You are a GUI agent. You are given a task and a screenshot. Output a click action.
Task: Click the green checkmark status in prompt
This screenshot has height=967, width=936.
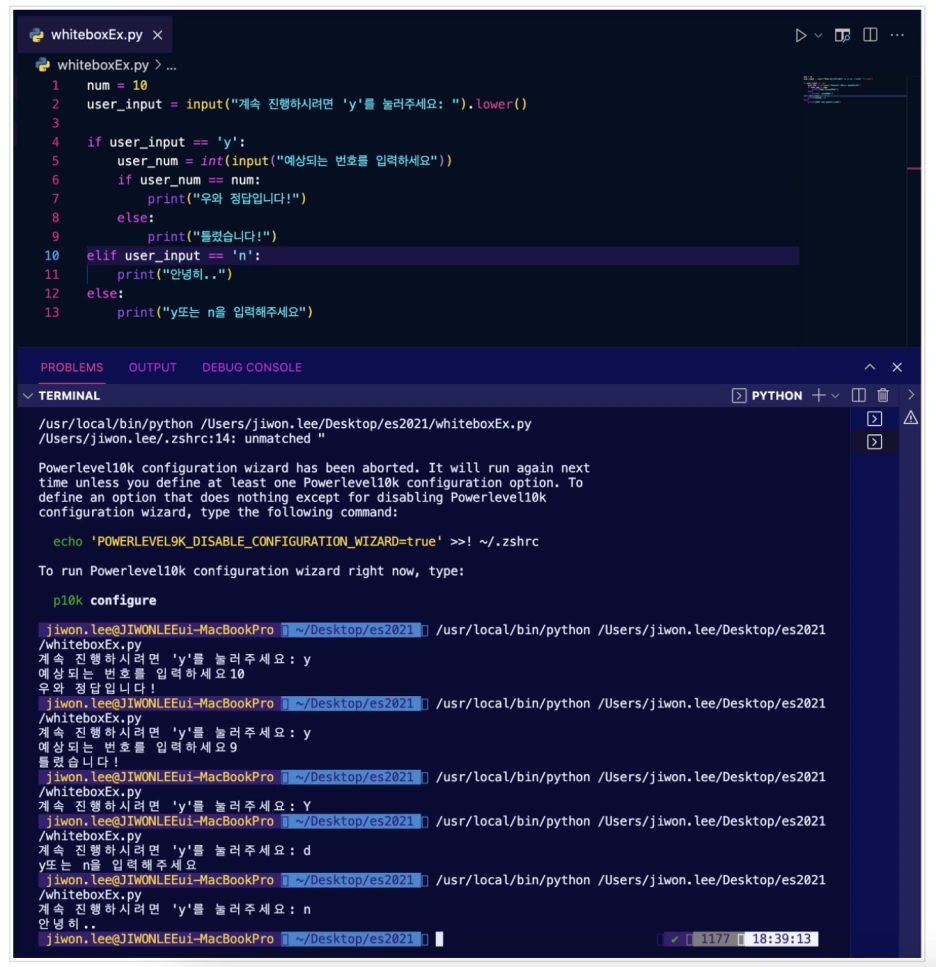675,939
